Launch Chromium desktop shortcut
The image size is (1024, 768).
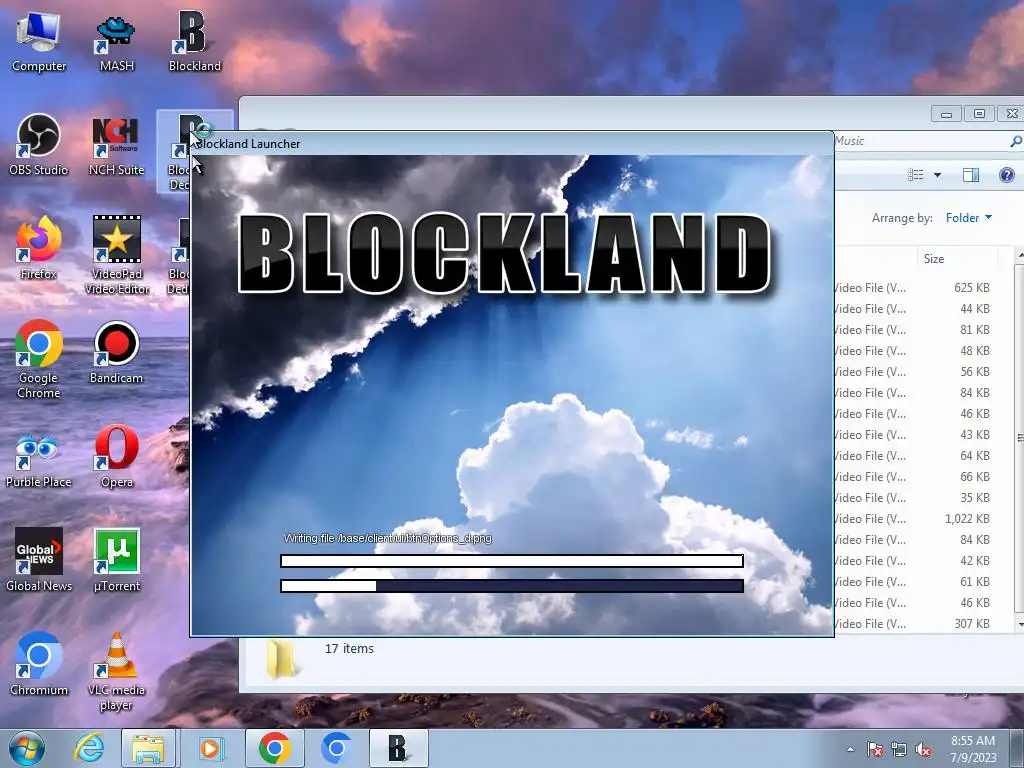(x=39, y=664)
